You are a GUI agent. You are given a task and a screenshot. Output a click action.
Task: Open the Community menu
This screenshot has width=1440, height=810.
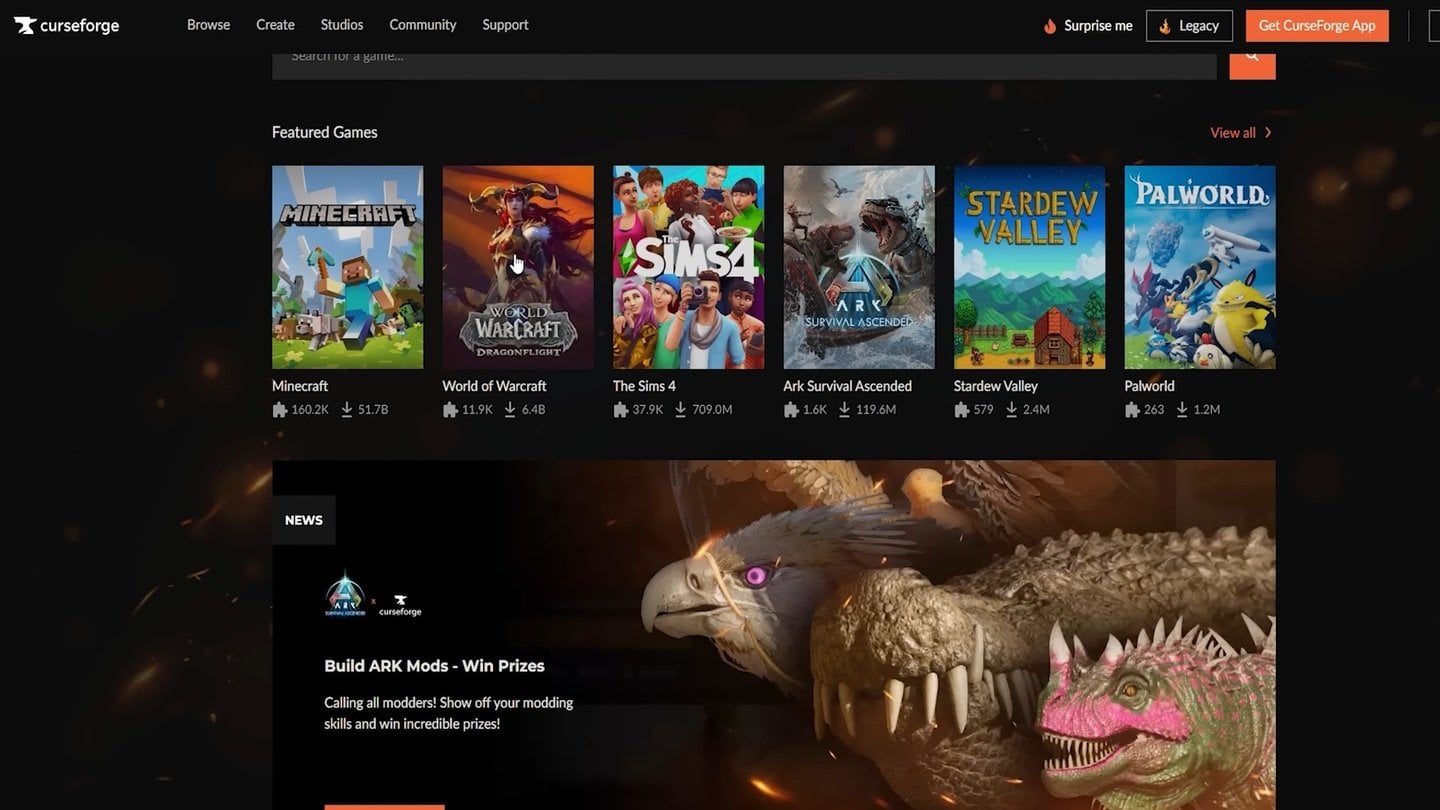pyautogui.click(x=422, y=25)
